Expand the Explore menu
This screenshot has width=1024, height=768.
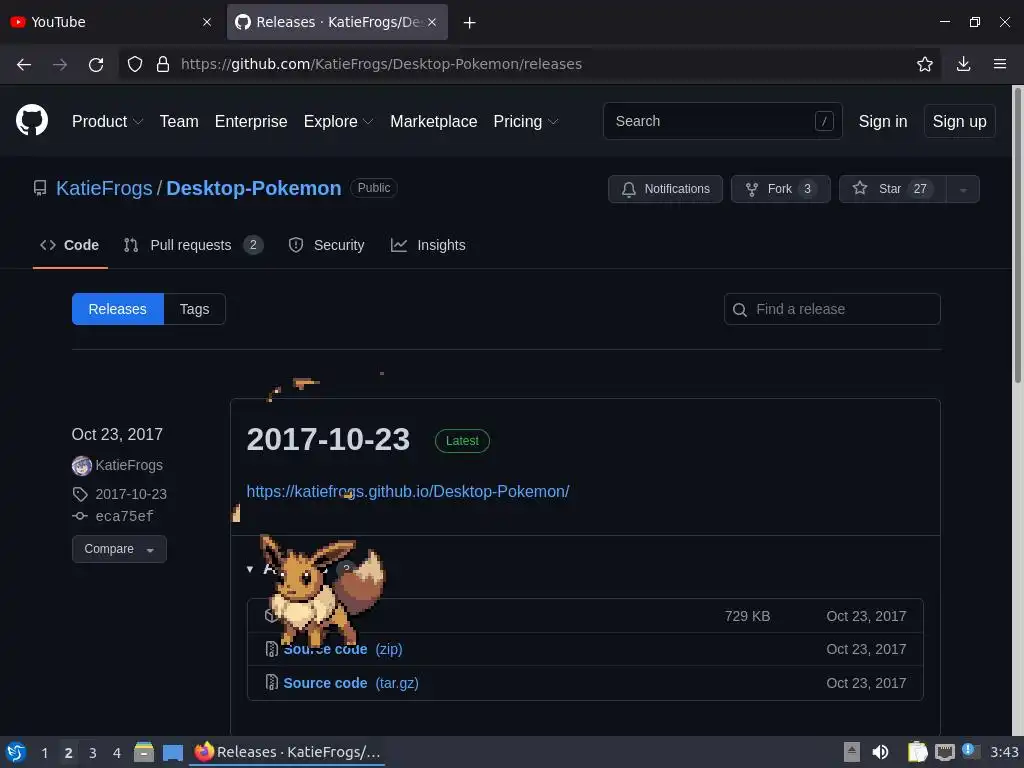pyautogui.click(x=338, y=121)
